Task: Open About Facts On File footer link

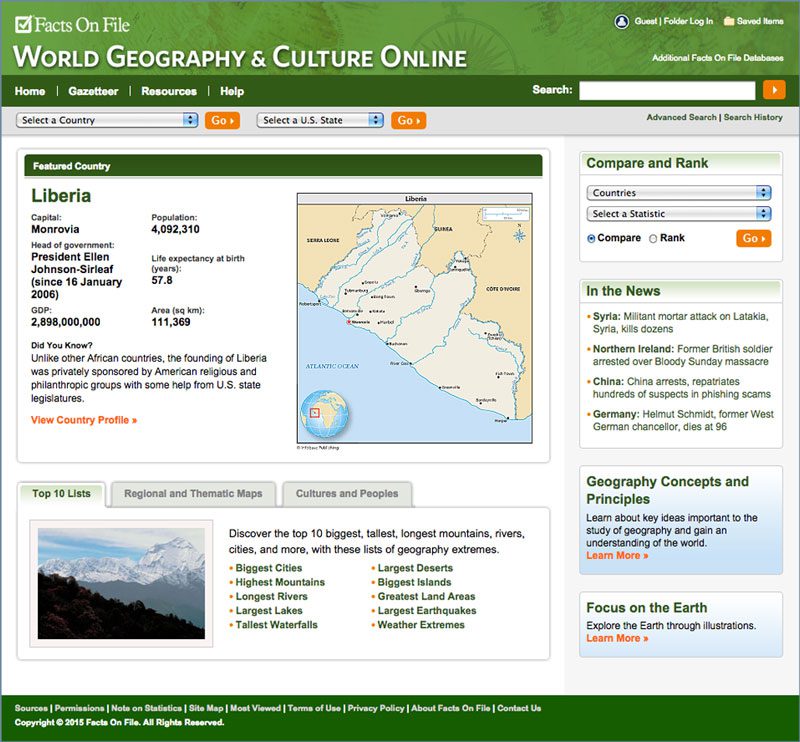Action: pyautogui.click(x=451, y=708)
